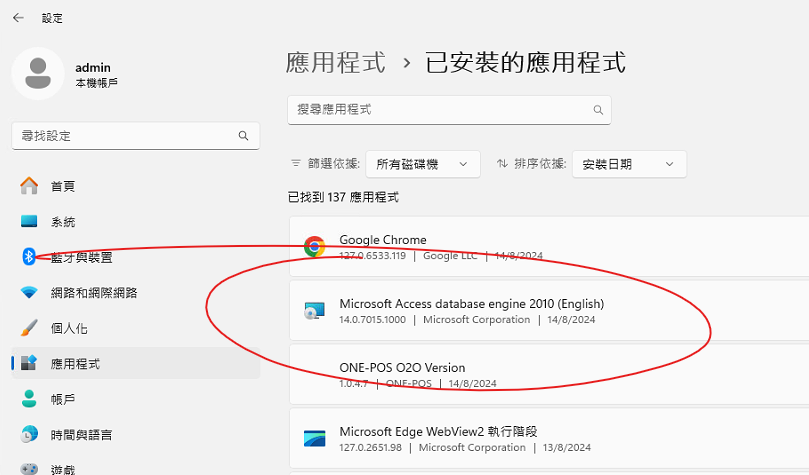Open 首頁 settings page
The image size is (809, 475).
click(136, 186)
